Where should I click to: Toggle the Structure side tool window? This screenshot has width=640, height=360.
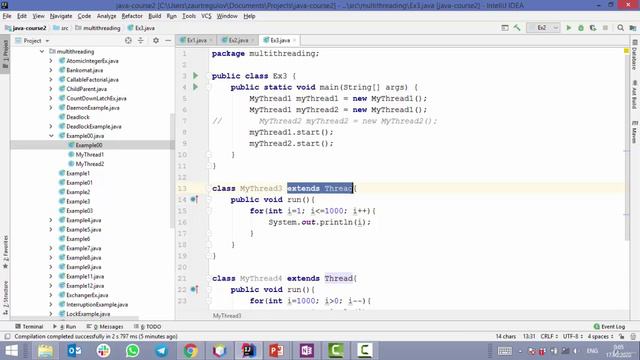coord(5,298)
